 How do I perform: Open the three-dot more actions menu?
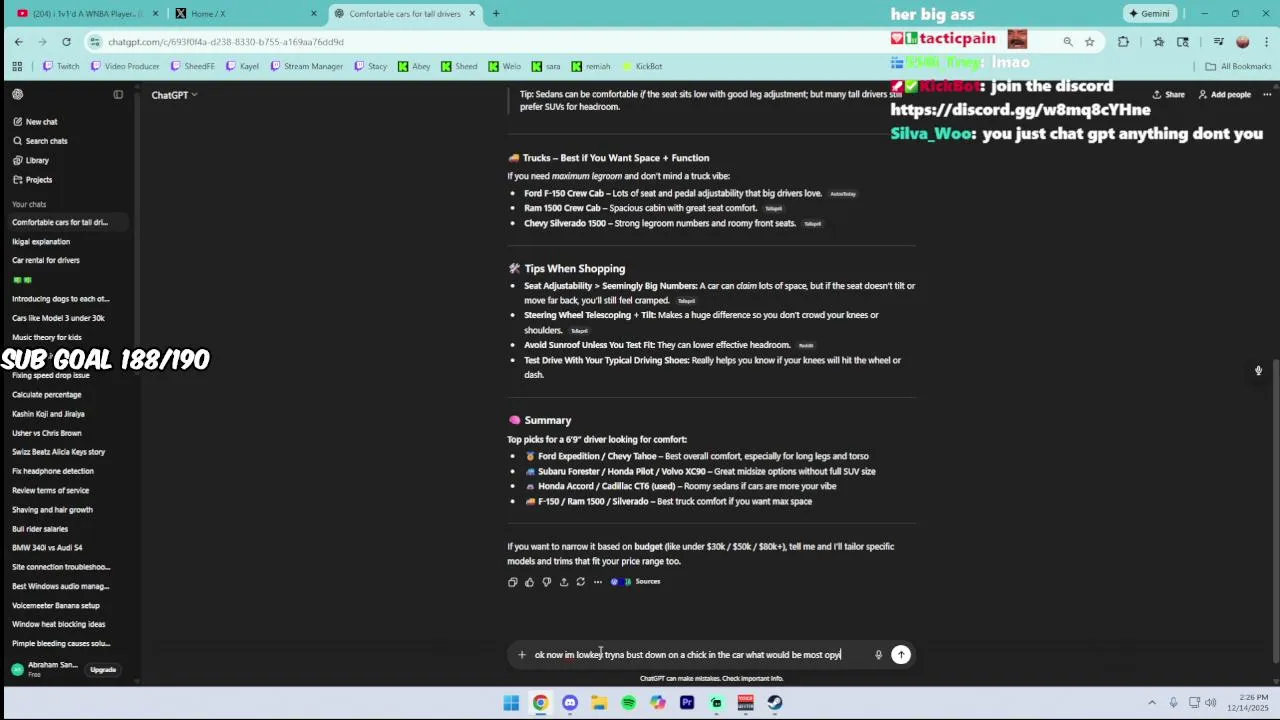[x=598, y=582]
